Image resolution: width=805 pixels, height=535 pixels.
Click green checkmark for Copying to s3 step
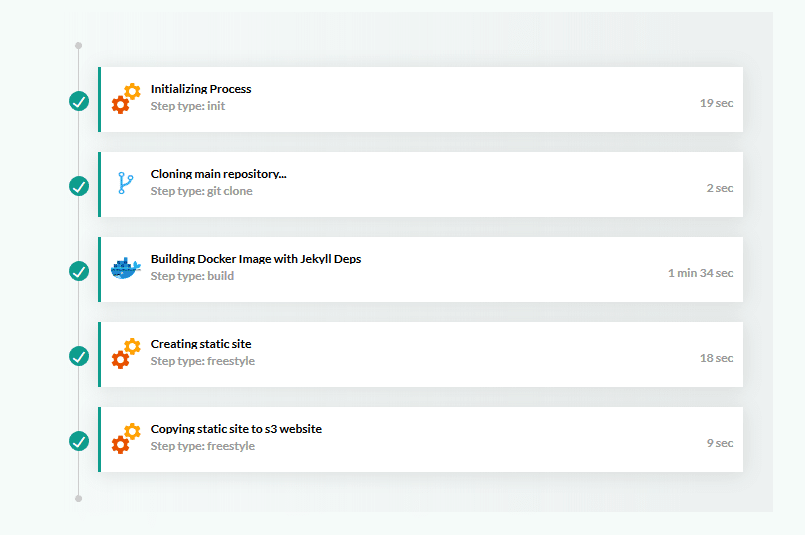coord(79,441)
